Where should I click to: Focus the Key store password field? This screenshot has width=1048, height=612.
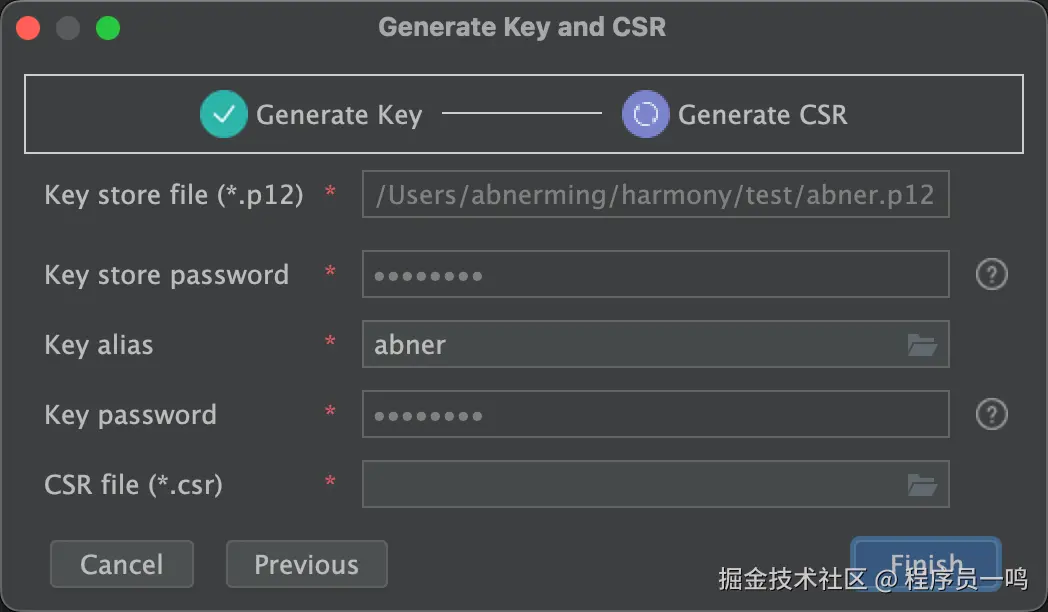click(x=655, y=275)
